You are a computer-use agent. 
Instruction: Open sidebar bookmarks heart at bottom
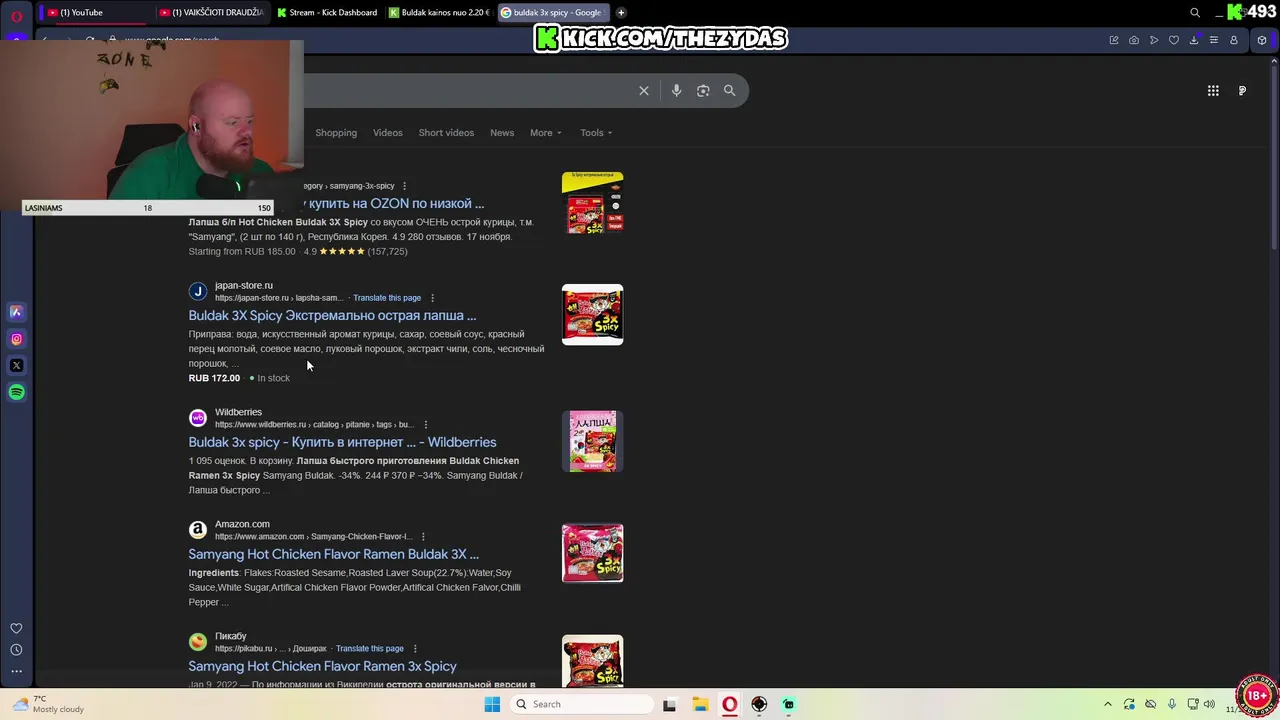click(x=16, y=628)
